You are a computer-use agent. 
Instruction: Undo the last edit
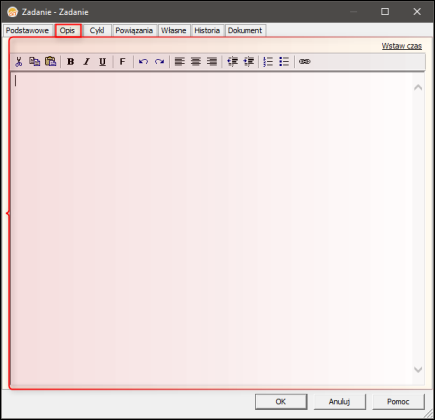(x=143, y=62)
